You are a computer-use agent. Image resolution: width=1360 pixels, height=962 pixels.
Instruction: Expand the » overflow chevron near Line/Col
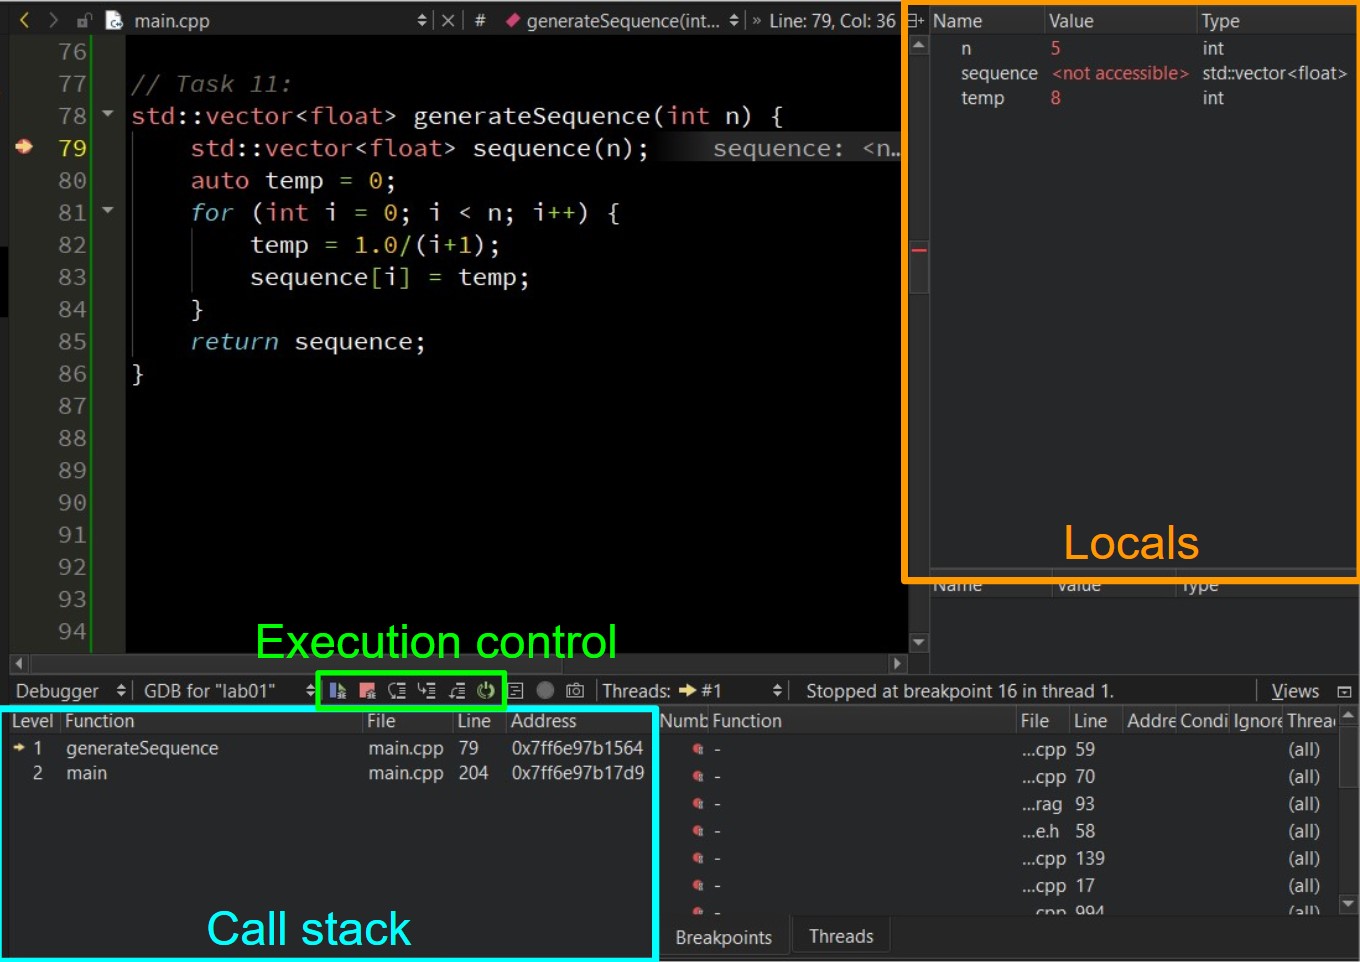[x=757, y=20]
